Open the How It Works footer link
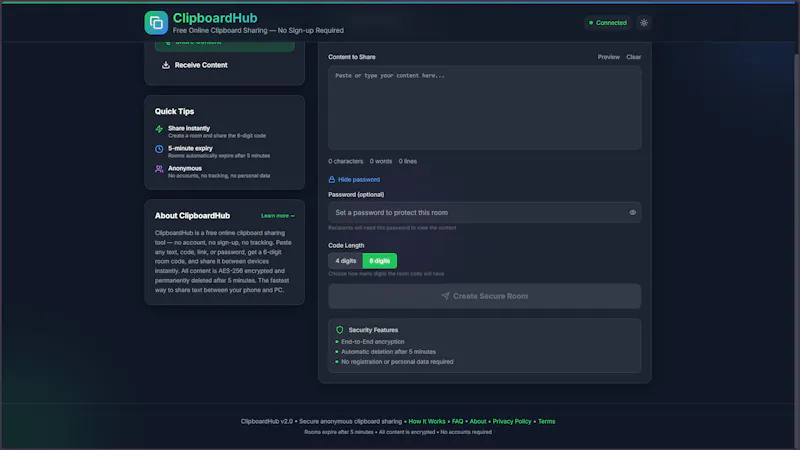 click(427, 421)
